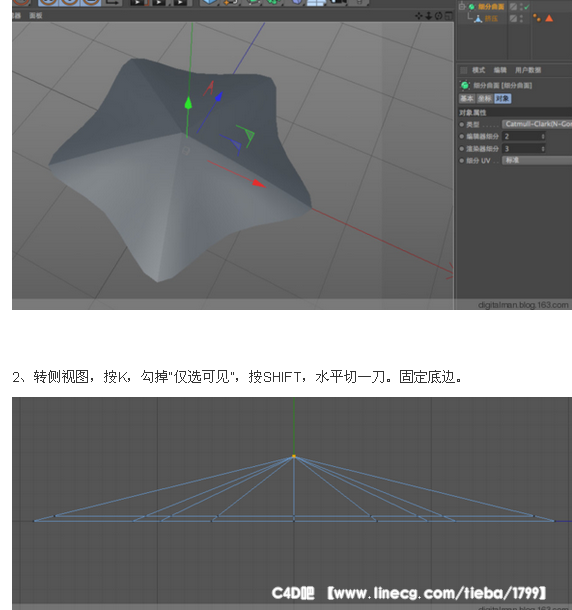Image resolution: width=572 pixels, height=610 pixels.
Task: Click the 类型 parameter keyframe dot
Action: pos(461,124)
